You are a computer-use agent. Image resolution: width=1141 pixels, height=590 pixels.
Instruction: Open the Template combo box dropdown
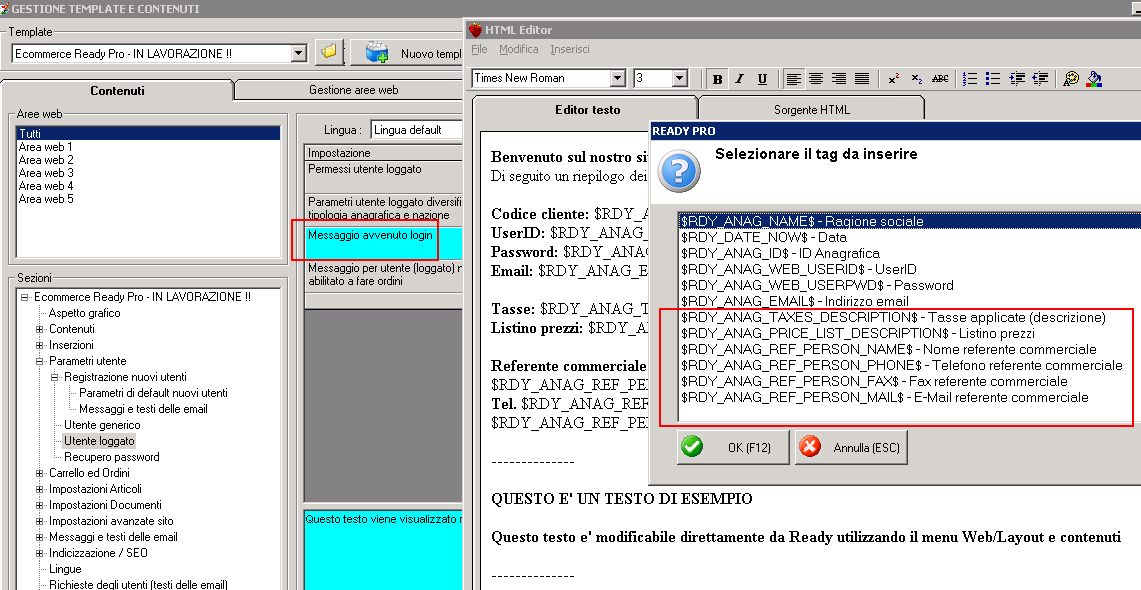pos(299,53)
